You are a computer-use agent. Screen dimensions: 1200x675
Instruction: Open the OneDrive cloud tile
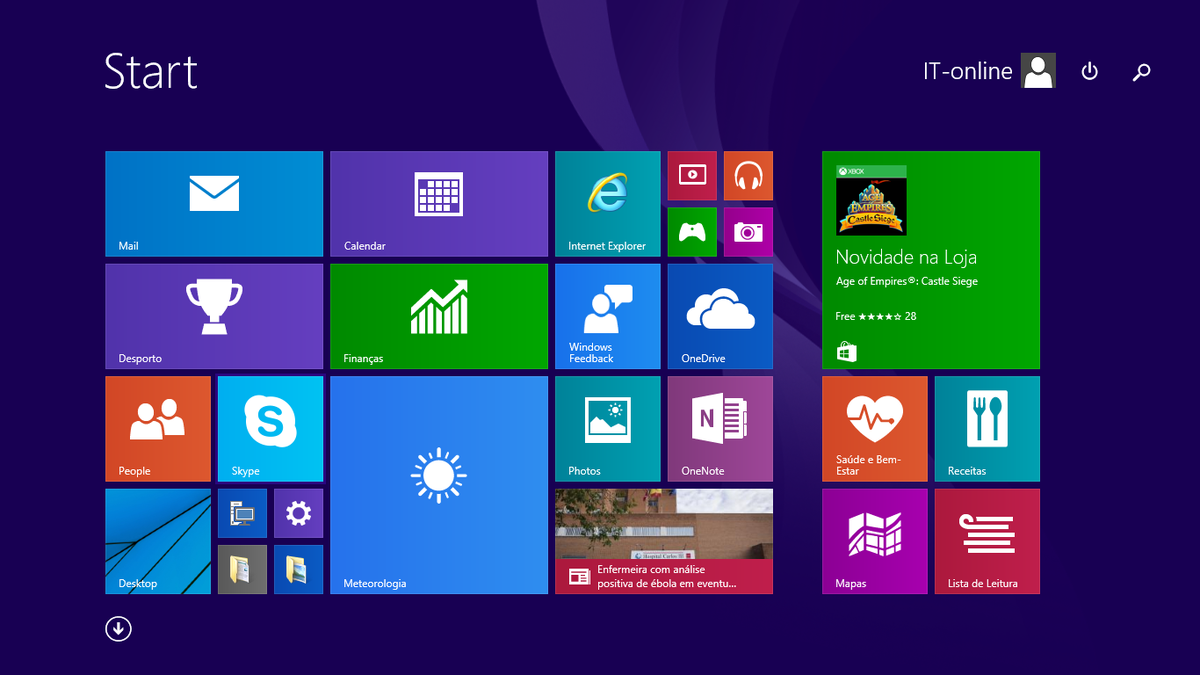tap(720, 316)
